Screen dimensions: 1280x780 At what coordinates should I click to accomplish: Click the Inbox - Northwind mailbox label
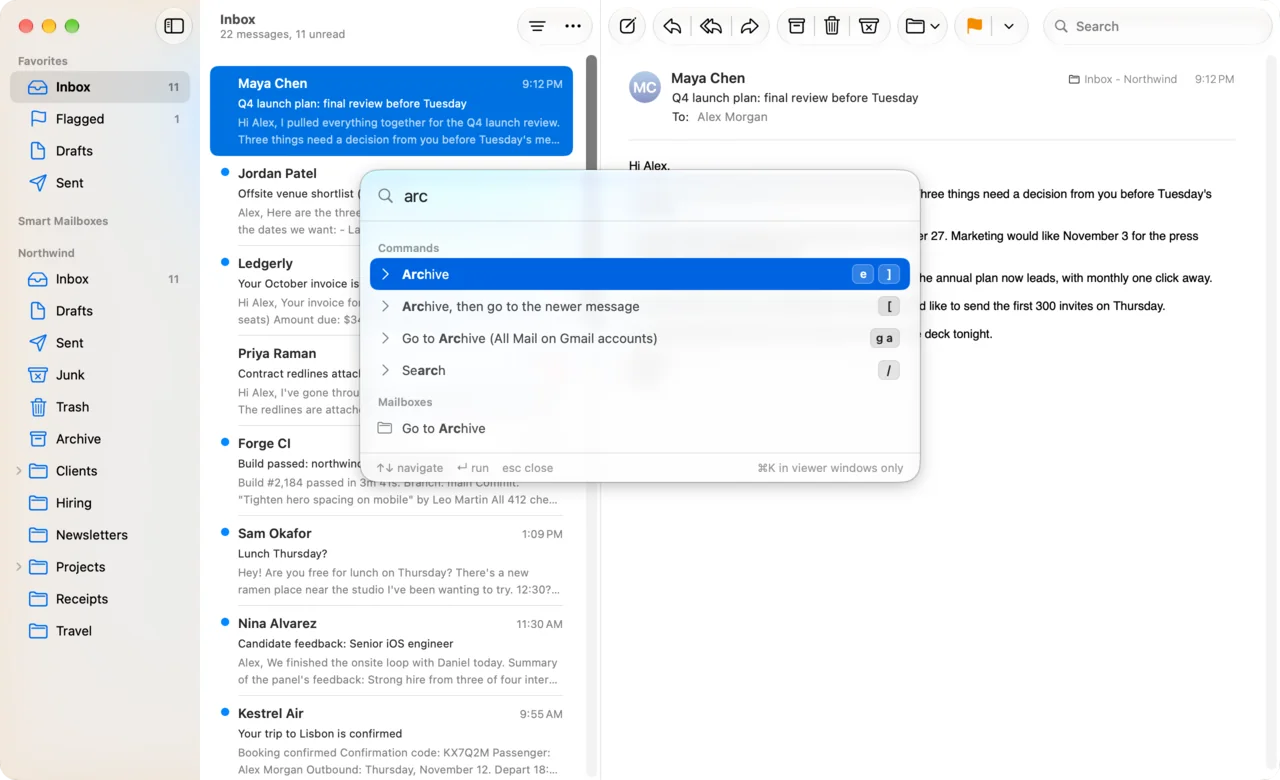(x=1122, y=79)
